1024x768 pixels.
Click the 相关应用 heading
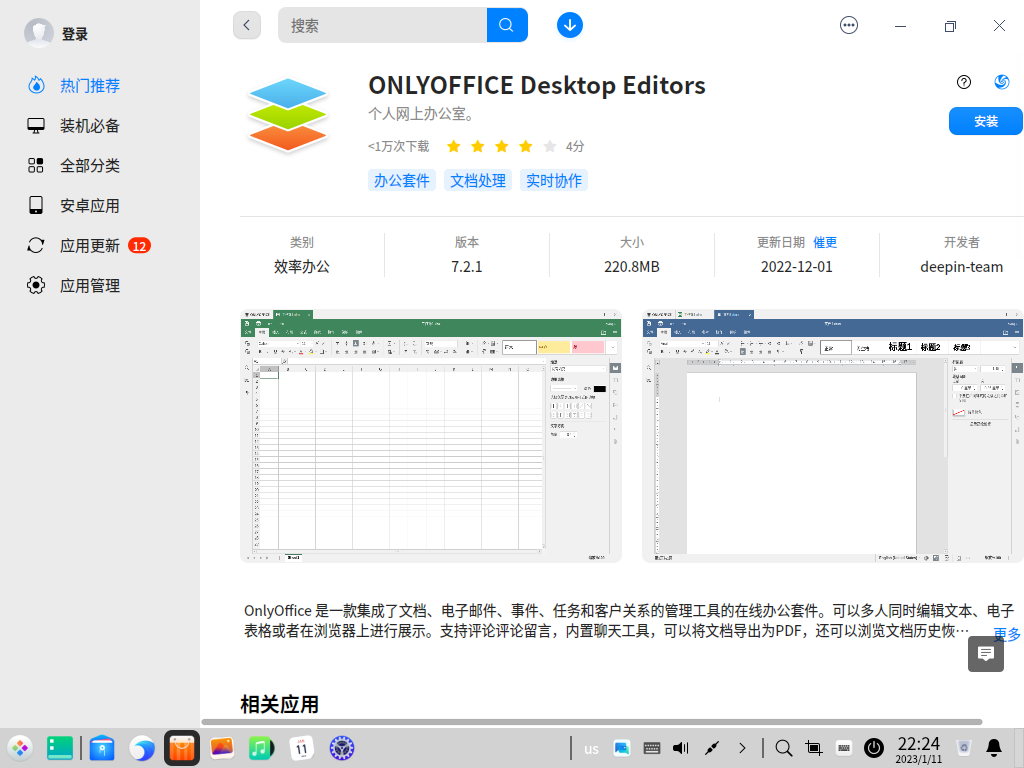(280, 704)
